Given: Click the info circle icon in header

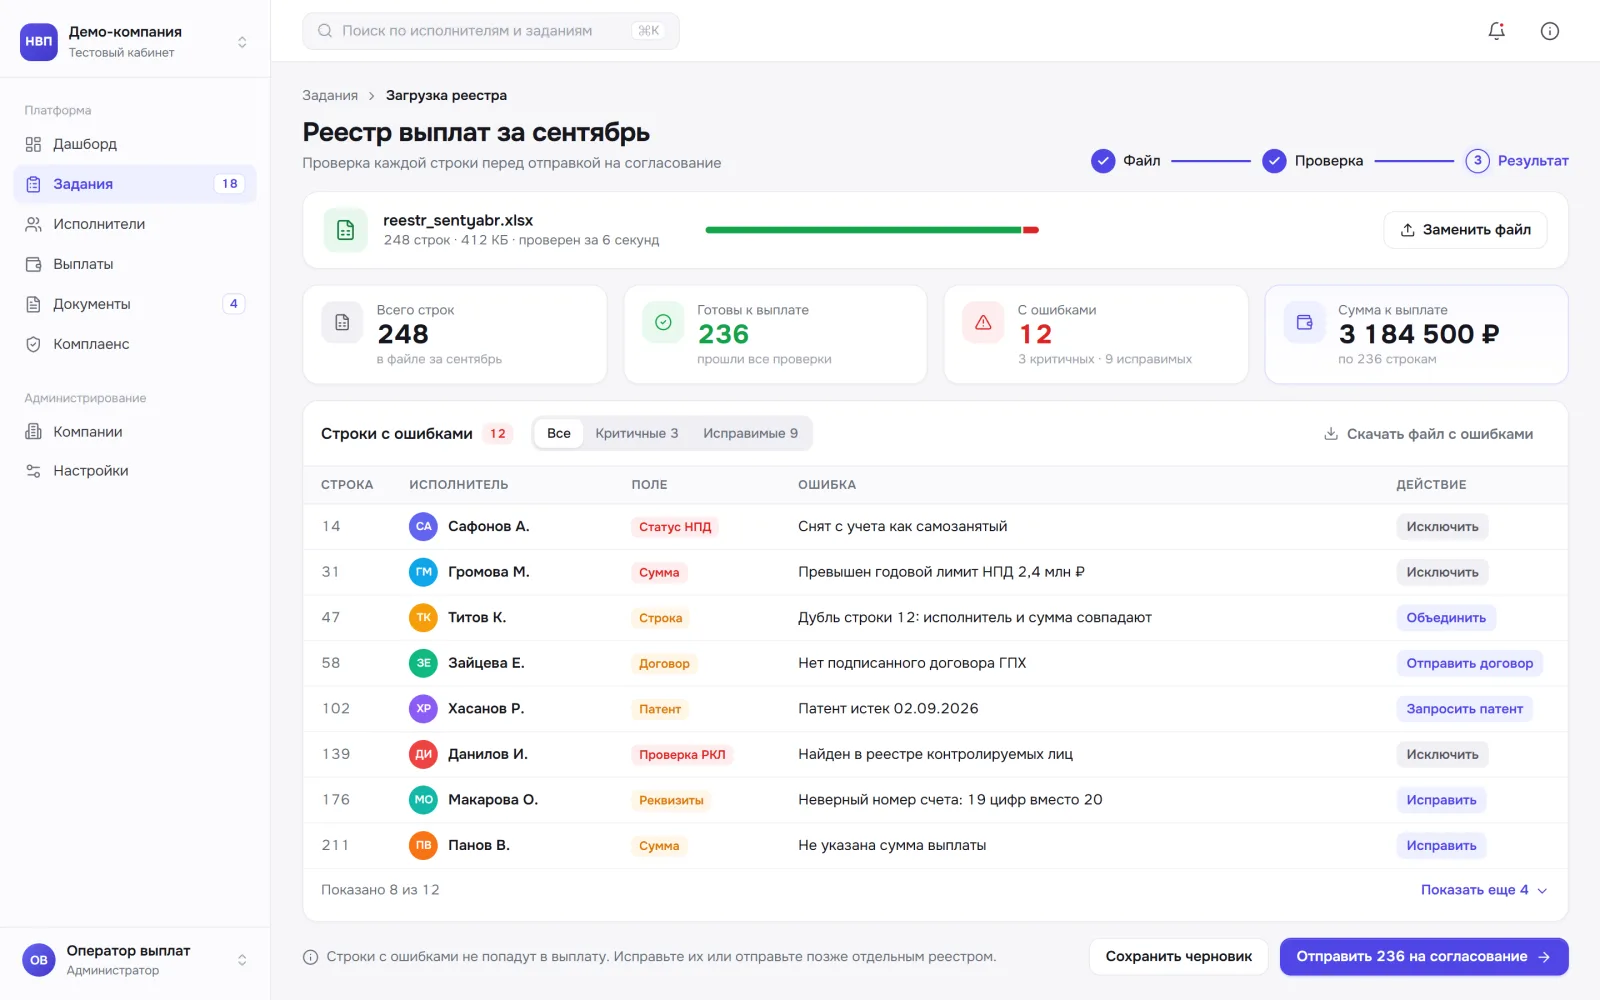Looking at the screenshot, I should pos(1549,31).
